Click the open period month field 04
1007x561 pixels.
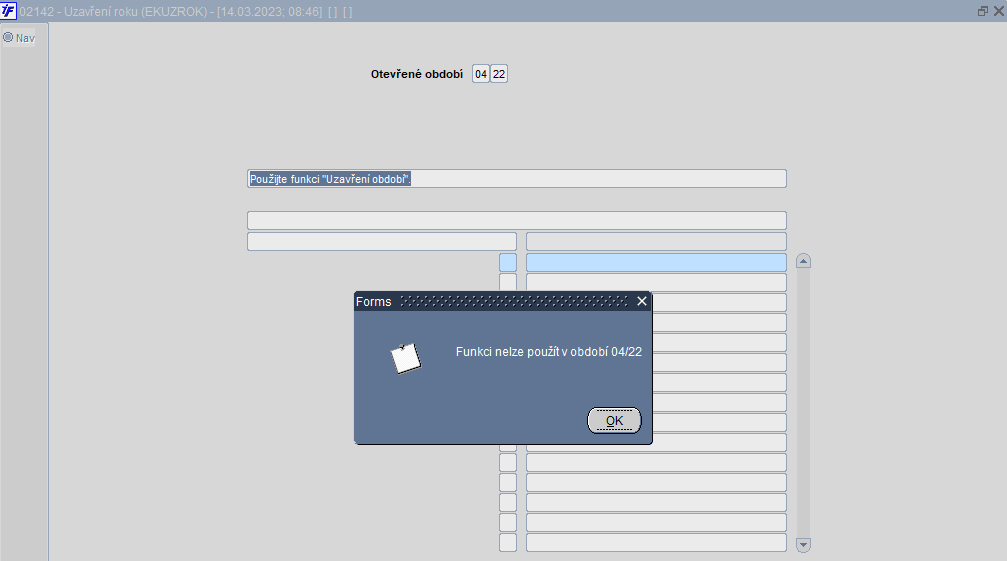(481, 74)
